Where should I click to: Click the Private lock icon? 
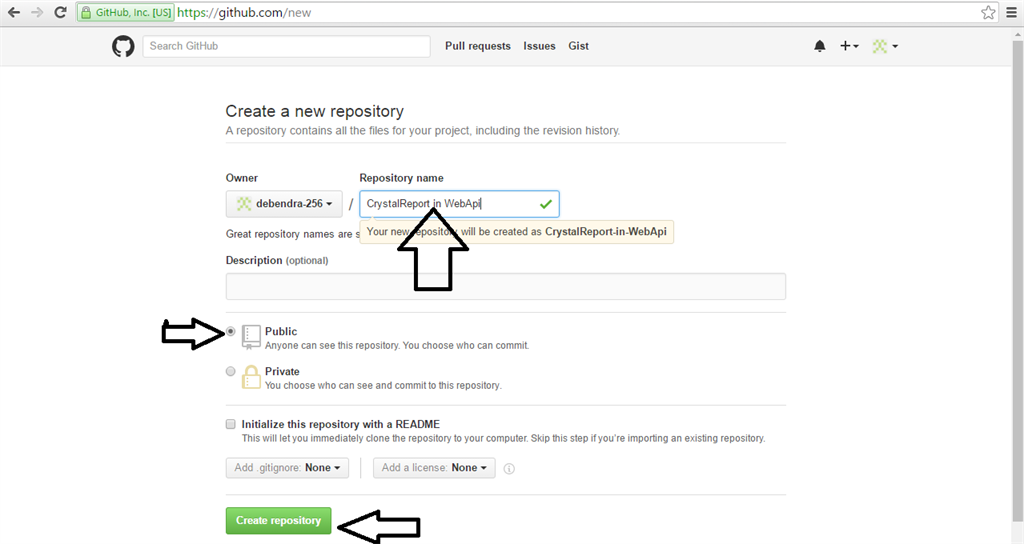click(x=251, y=377)
